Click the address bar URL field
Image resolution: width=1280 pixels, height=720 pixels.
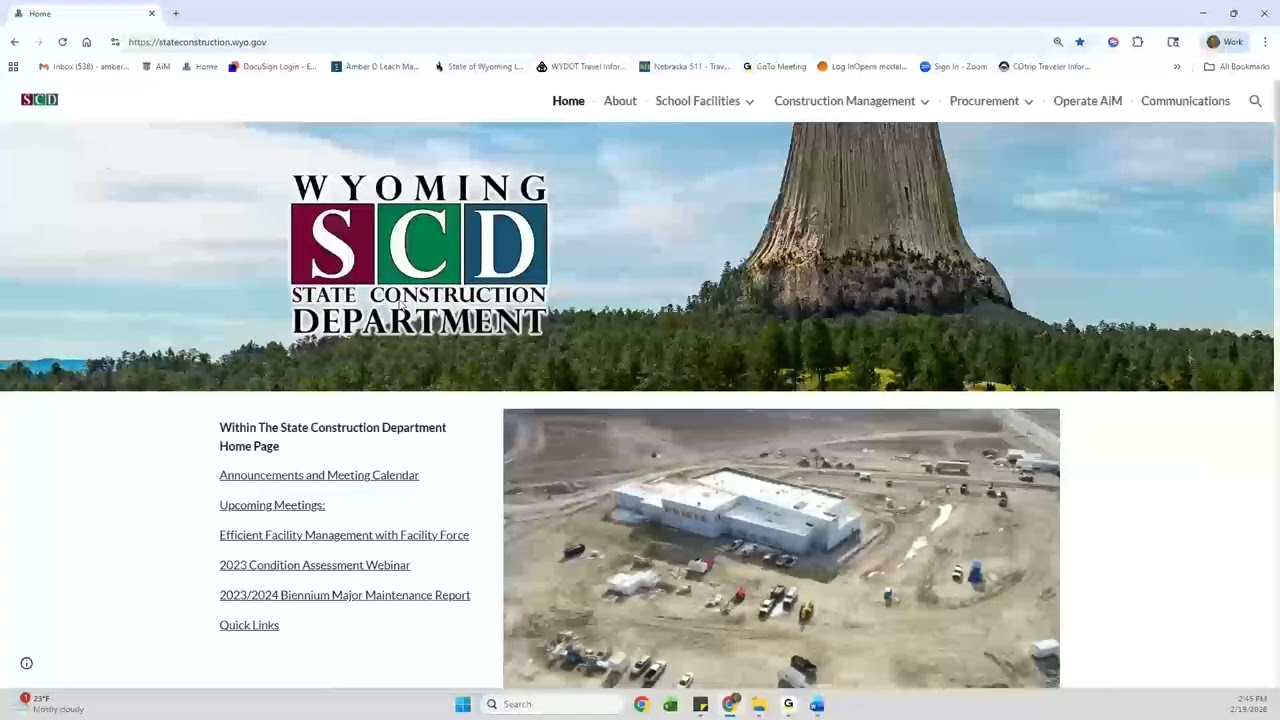click(x=580, y=42)
